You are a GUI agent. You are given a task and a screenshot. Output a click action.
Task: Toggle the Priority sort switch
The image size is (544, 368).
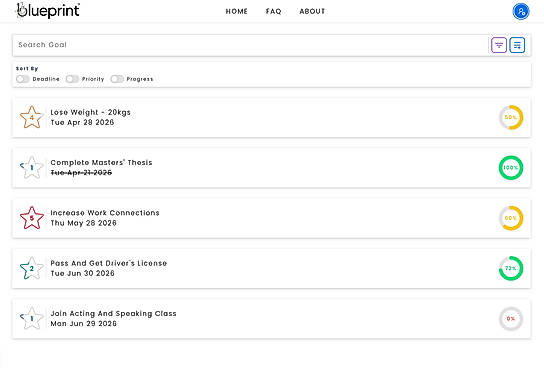[72, 79]
